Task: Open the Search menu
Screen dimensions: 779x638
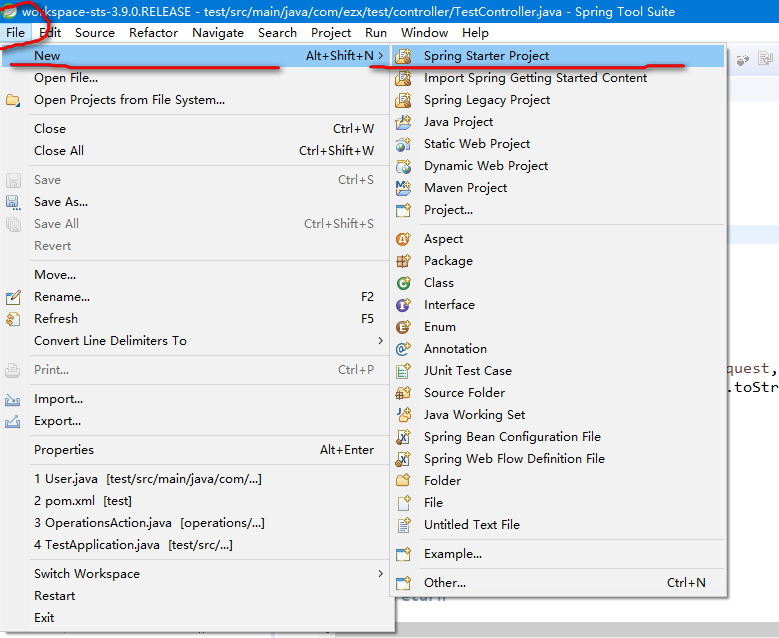Action: click(x=277, y=33)
